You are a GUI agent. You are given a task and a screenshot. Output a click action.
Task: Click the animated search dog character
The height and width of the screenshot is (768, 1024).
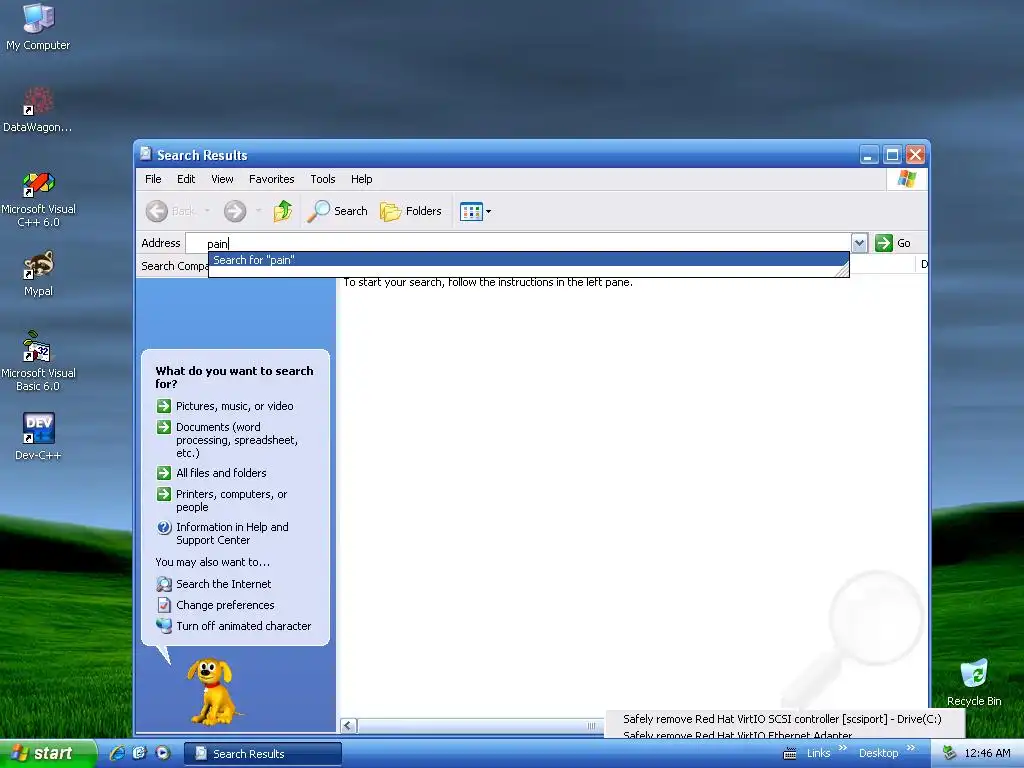point(213,691)
